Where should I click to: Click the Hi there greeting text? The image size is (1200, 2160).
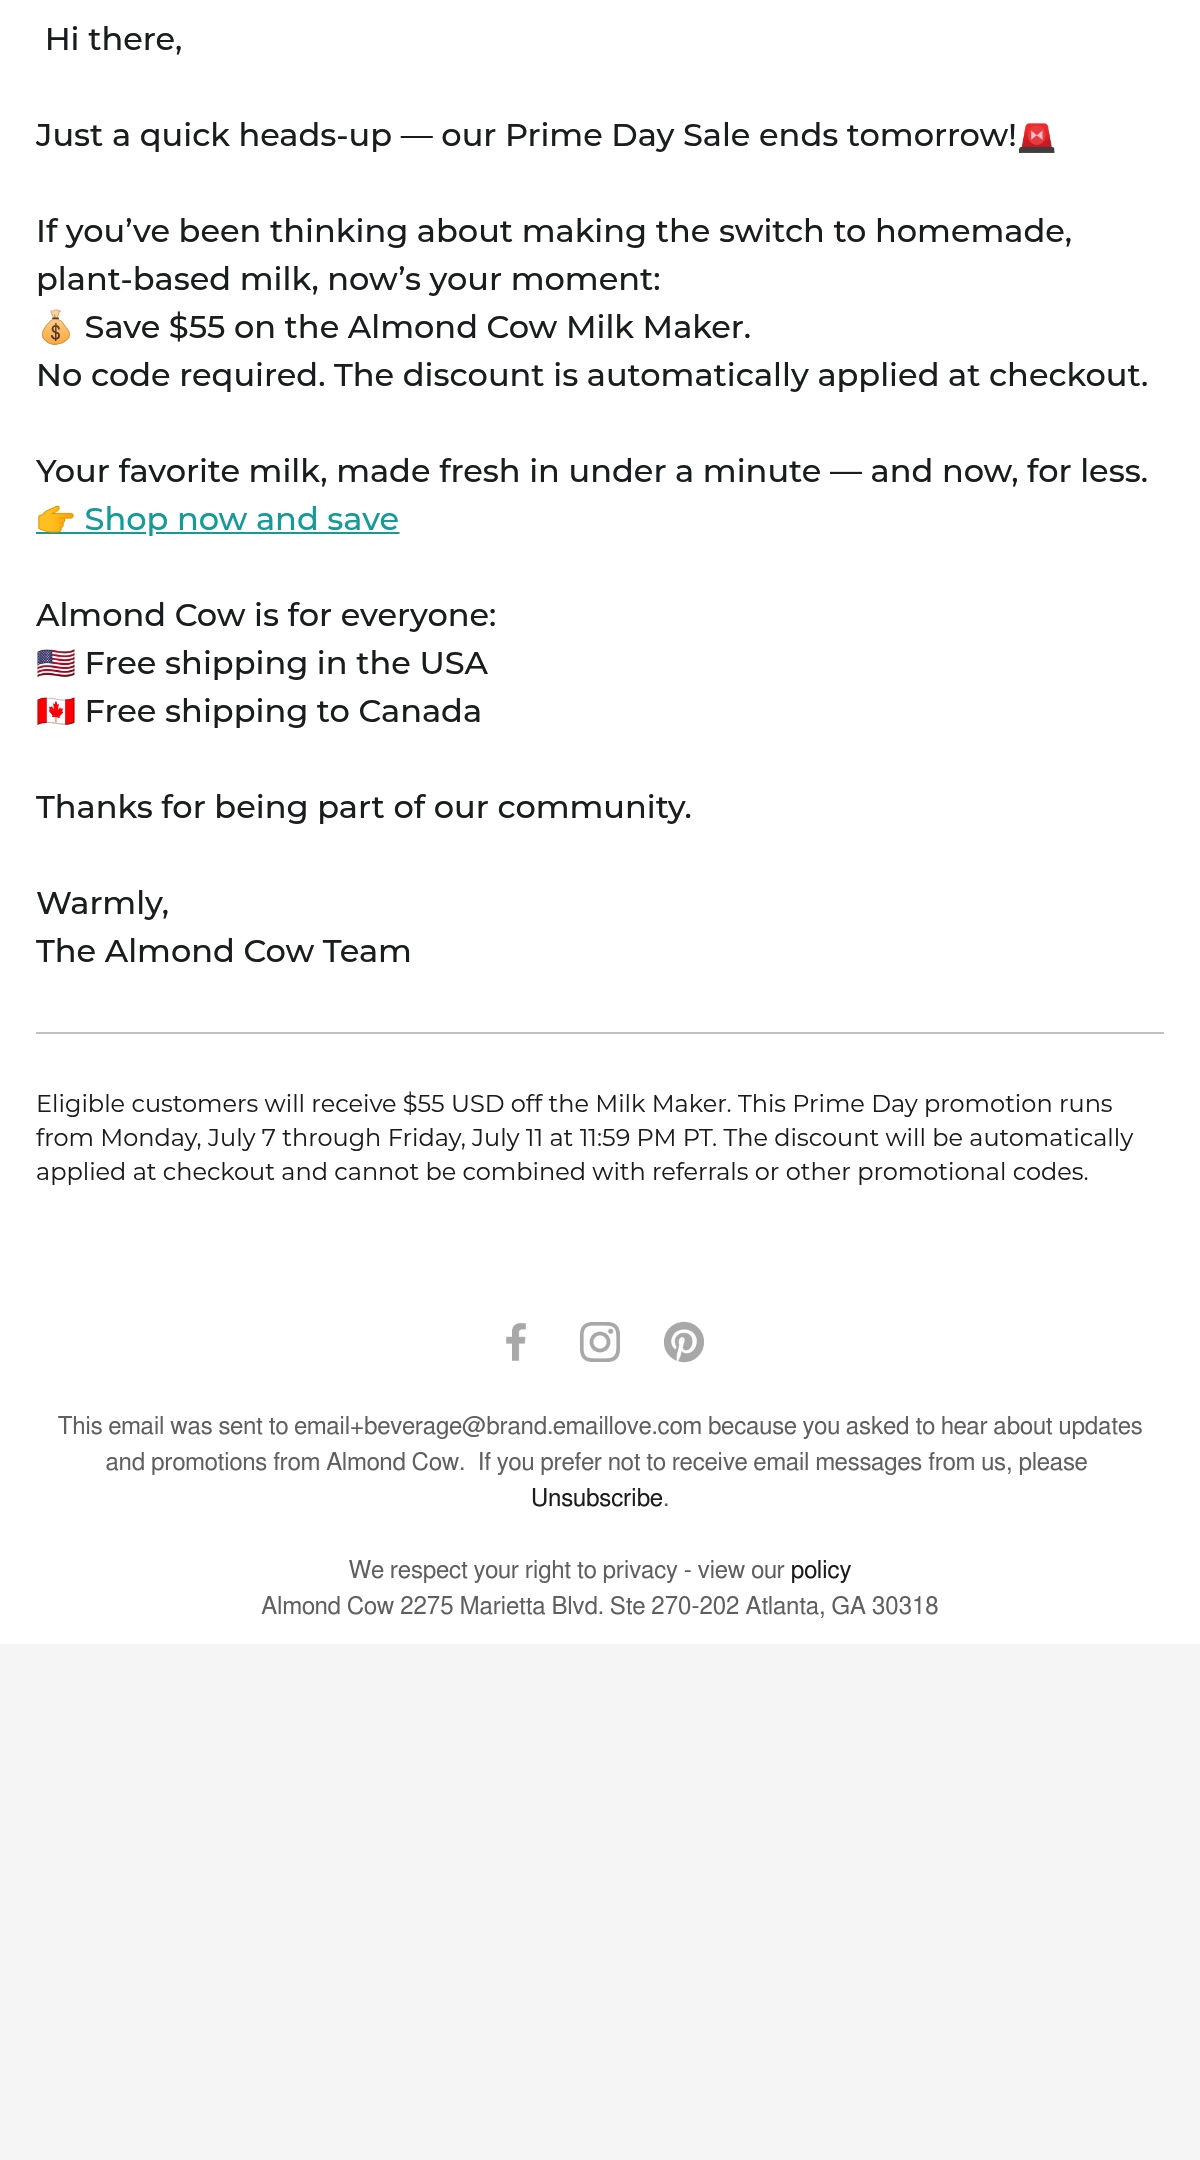(x=114, y=40)
